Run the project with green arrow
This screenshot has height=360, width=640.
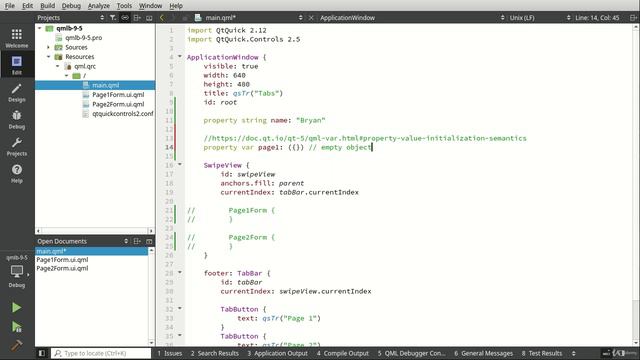(x=16, y=307)
